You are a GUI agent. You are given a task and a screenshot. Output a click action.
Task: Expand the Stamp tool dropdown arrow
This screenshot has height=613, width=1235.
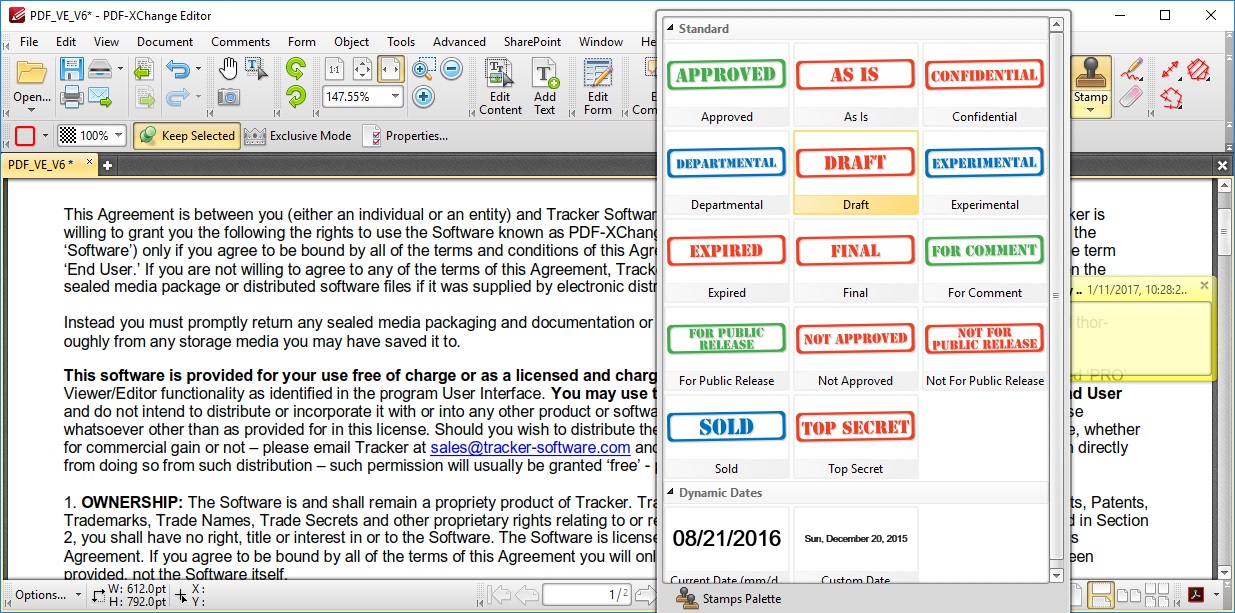(1091, 108)
